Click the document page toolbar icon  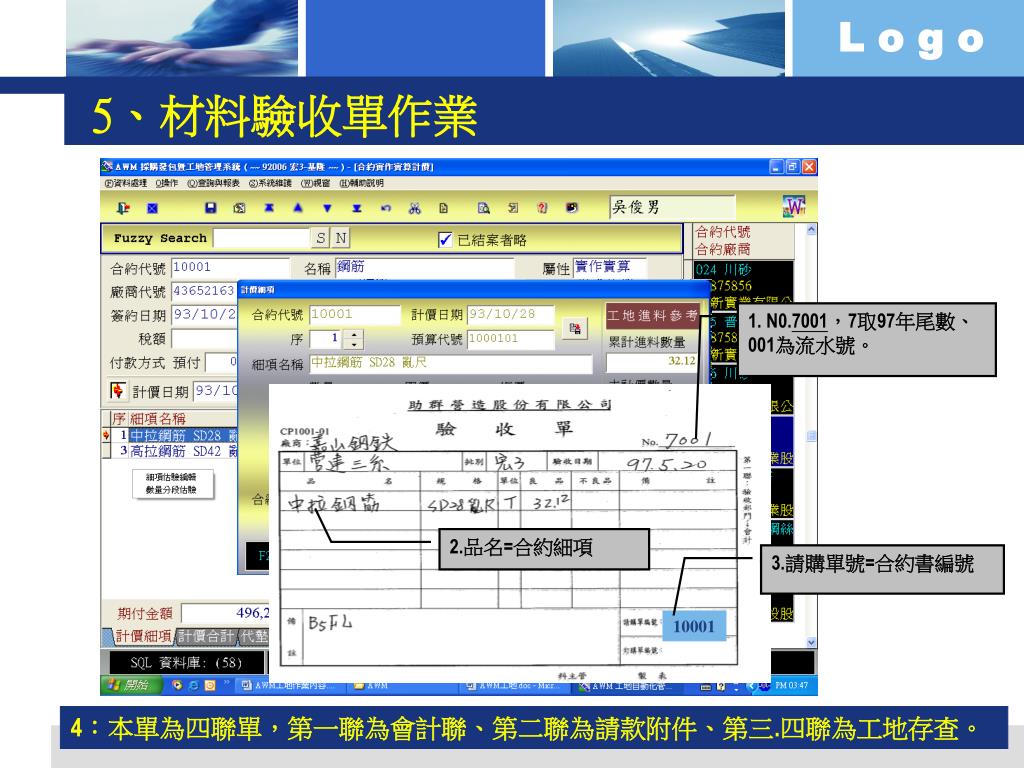tap(443, 208)
